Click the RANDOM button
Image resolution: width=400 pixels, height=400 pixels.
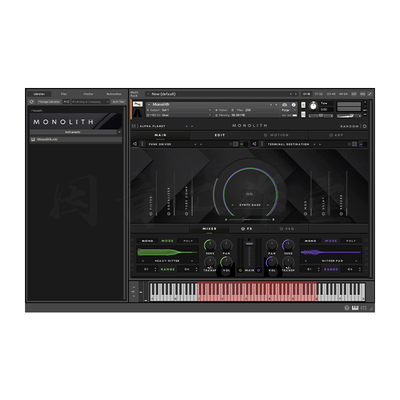tap(350, 126)
